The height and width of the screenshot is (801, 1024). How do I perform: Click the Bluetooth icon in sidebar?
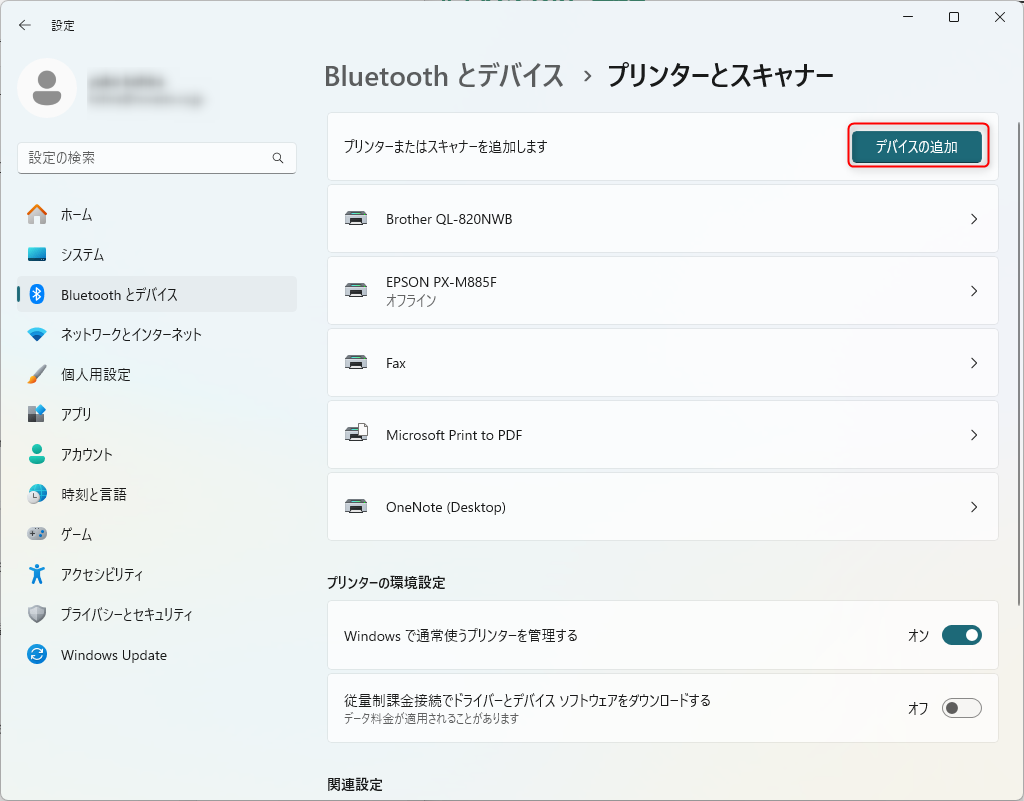pos(37,294)
